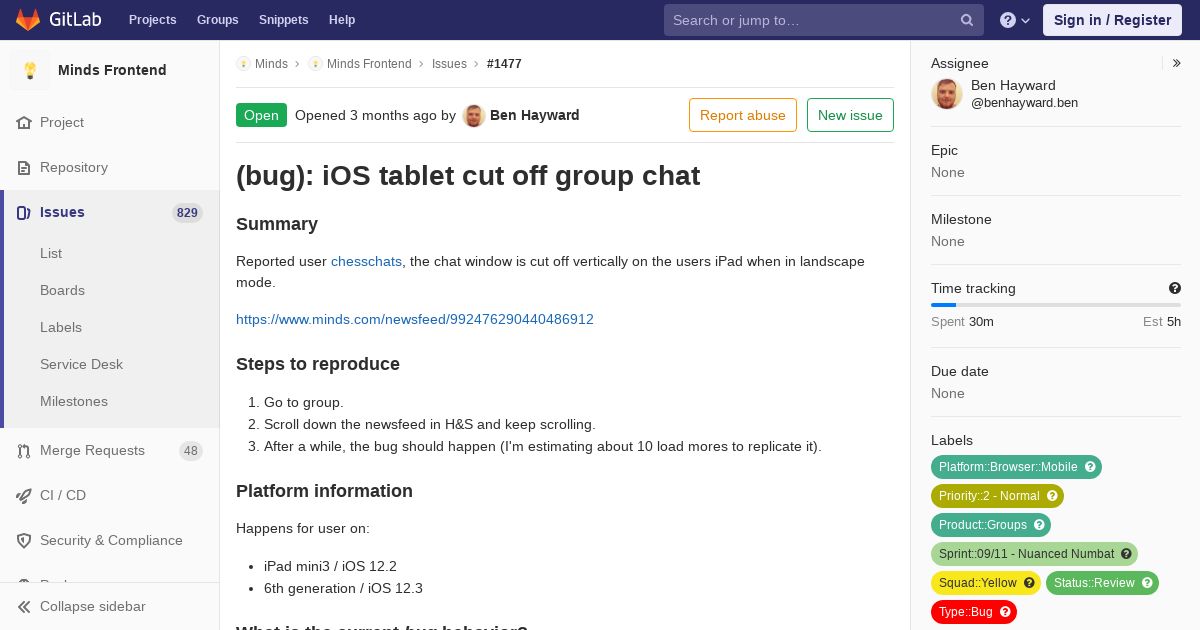Click the New issue button
Viewport: 1200px width, 630px height.
[850, 115]
